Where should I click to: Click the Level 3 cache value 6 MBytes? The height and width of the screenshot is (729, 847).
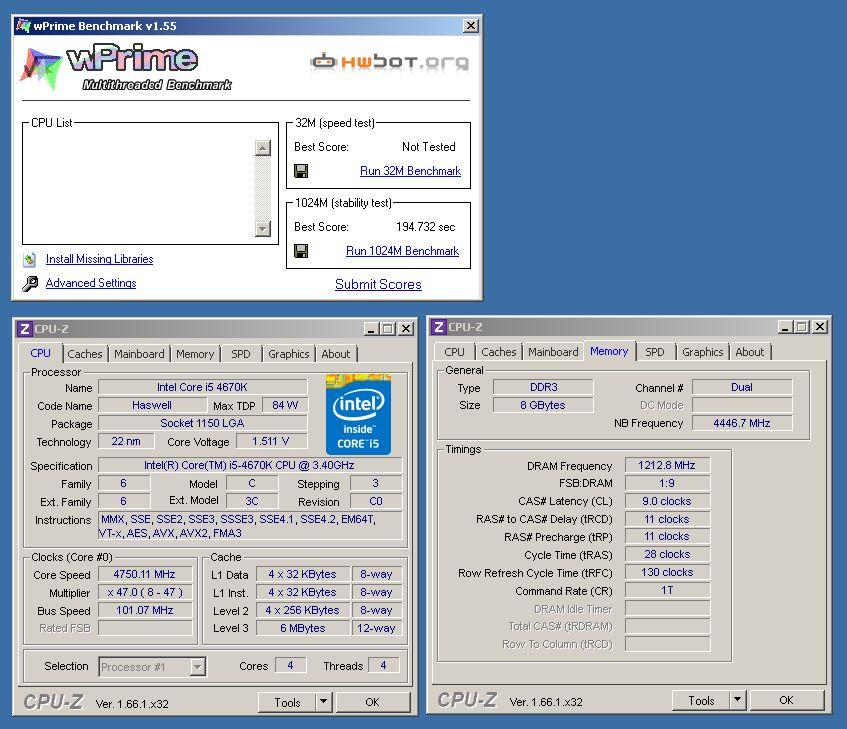click(302, 628)
